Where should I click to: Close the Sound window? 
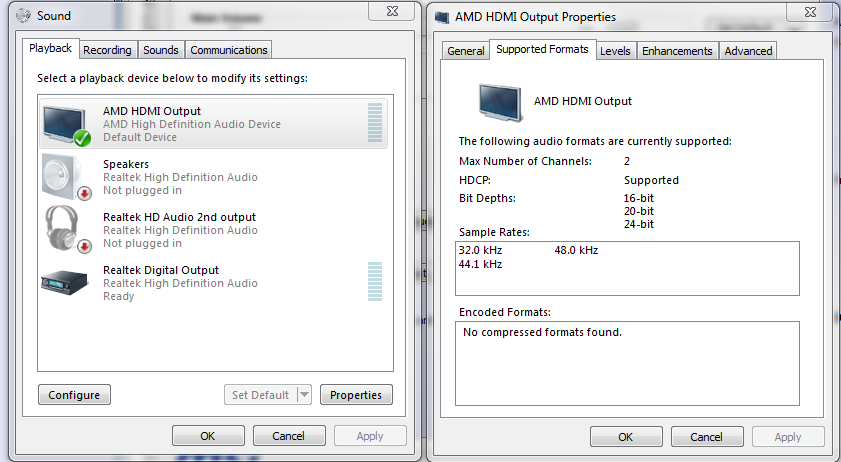[x=392, y=11]
